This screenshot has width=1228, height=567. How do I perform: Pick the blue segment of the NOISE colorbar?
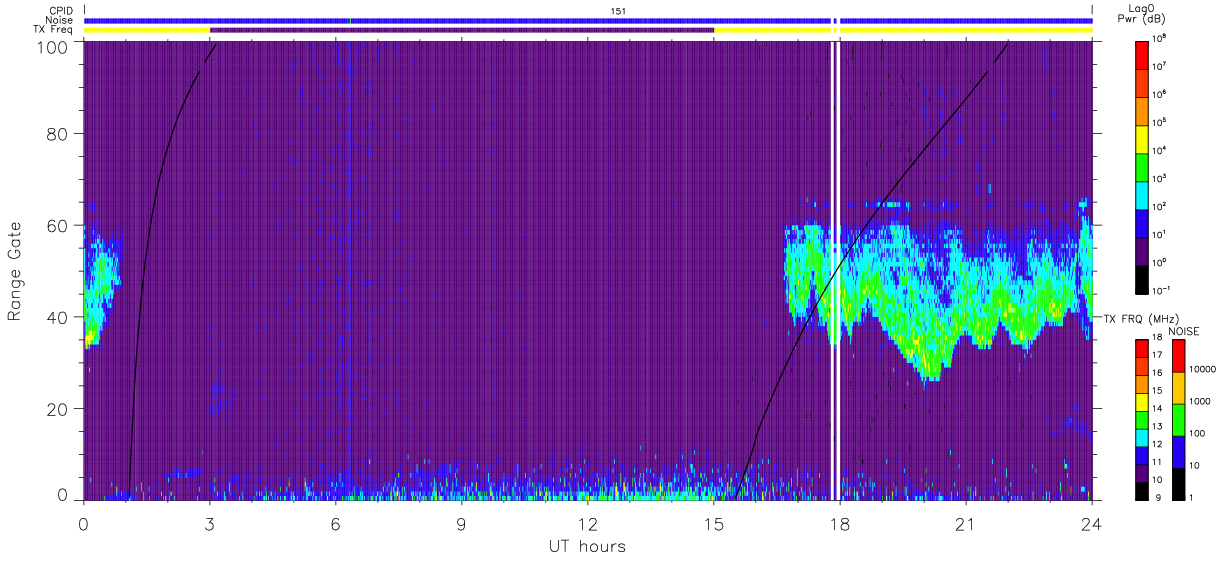click(x=1178, y=451)
